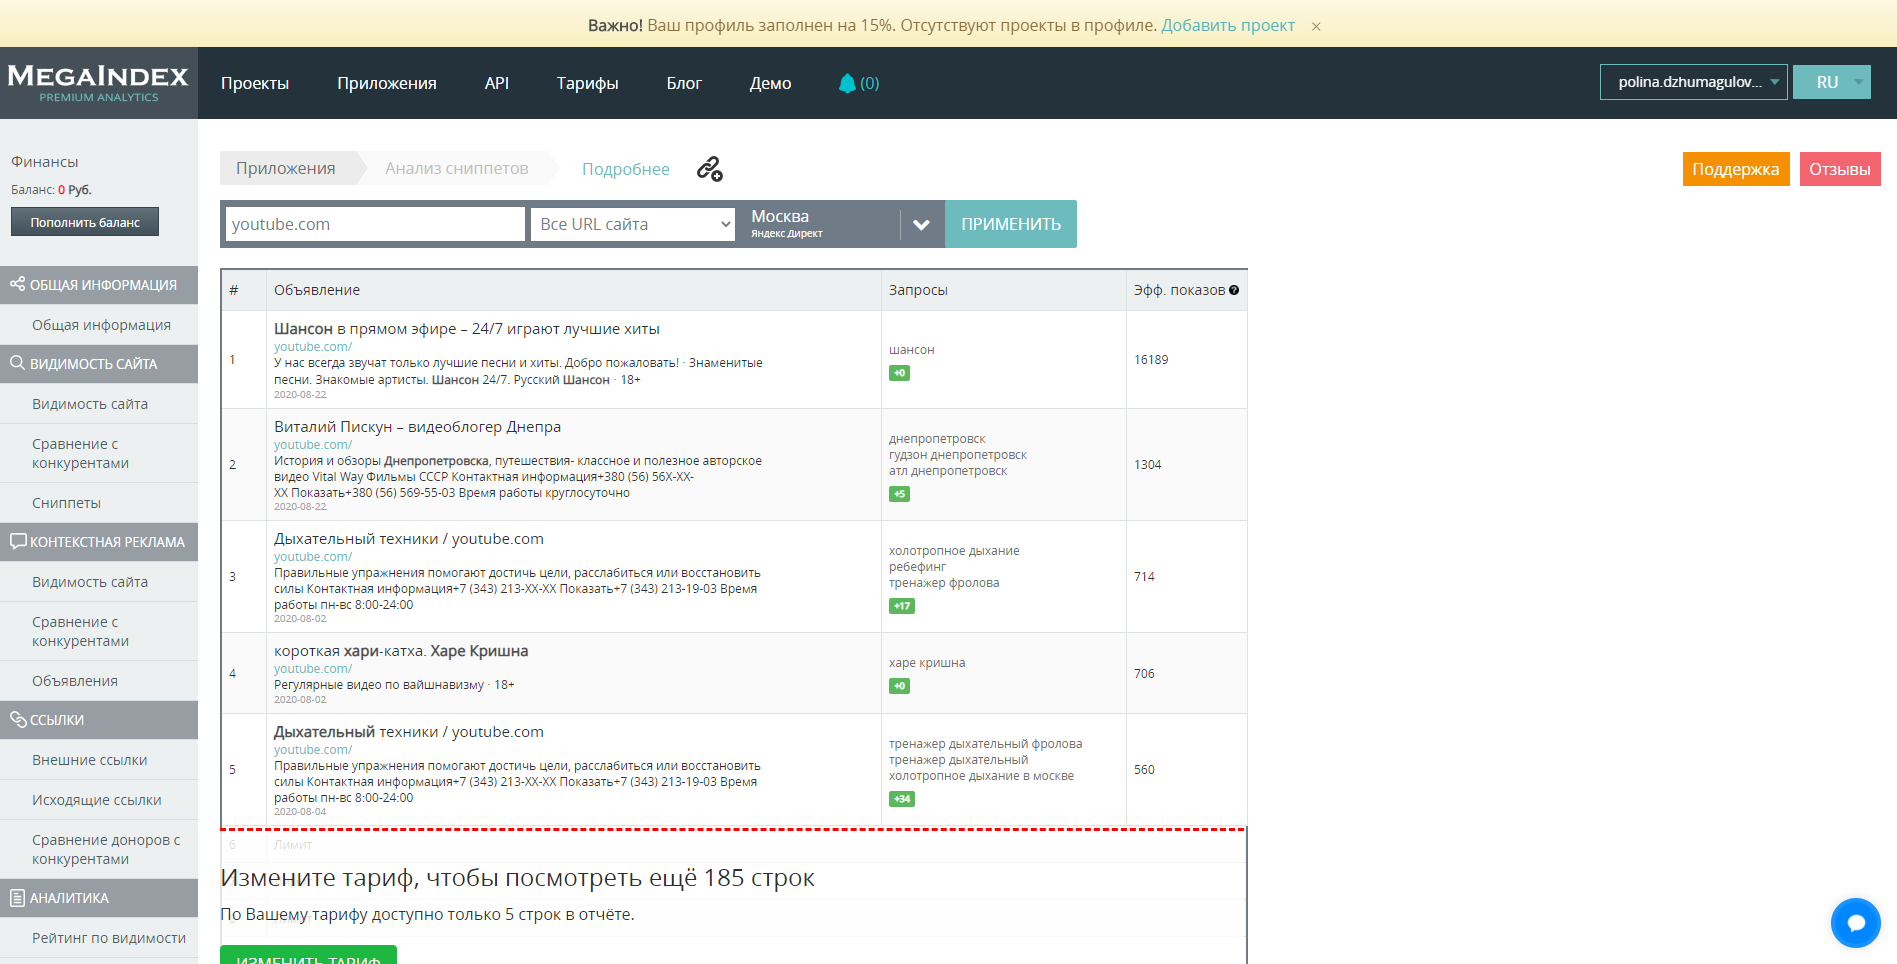This screenshot has height=964, width=1897.
Task: Expand the Москва region selector arrow
Action: pyautogui.click(x=921, y=224)
